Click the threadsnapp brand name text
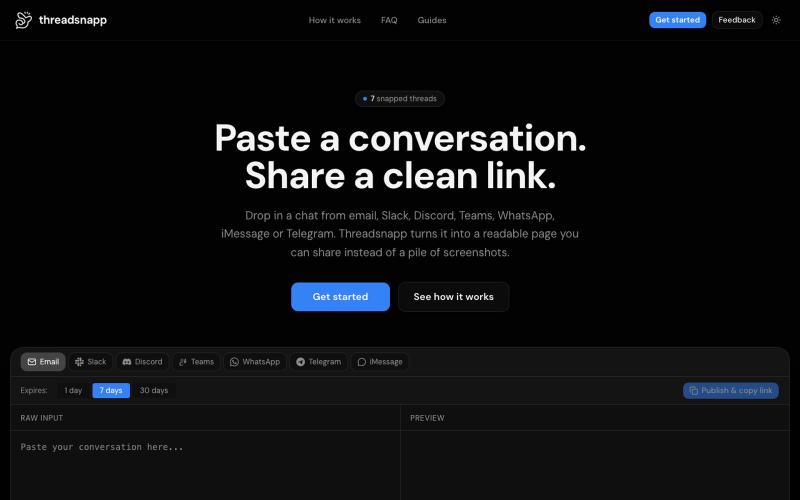The image size is (800, 500). (72, 20)
